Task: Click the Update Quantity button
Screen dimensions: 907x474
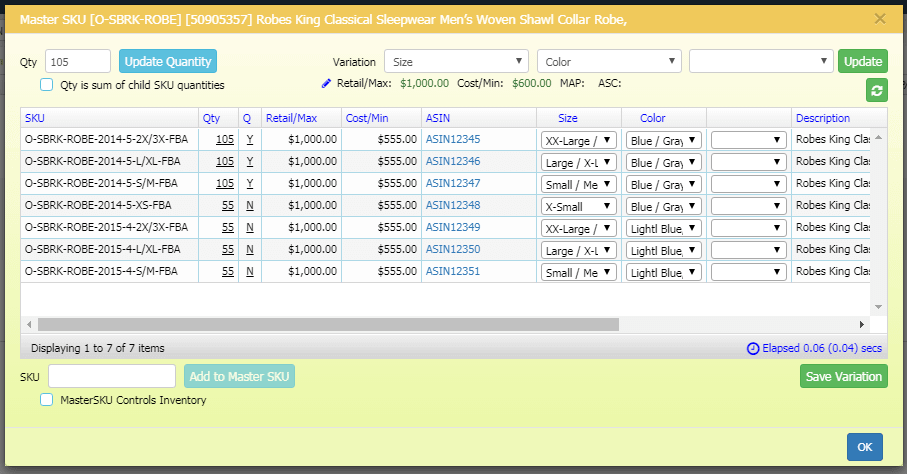Action: pyautogui.click(x=168, y=62)
